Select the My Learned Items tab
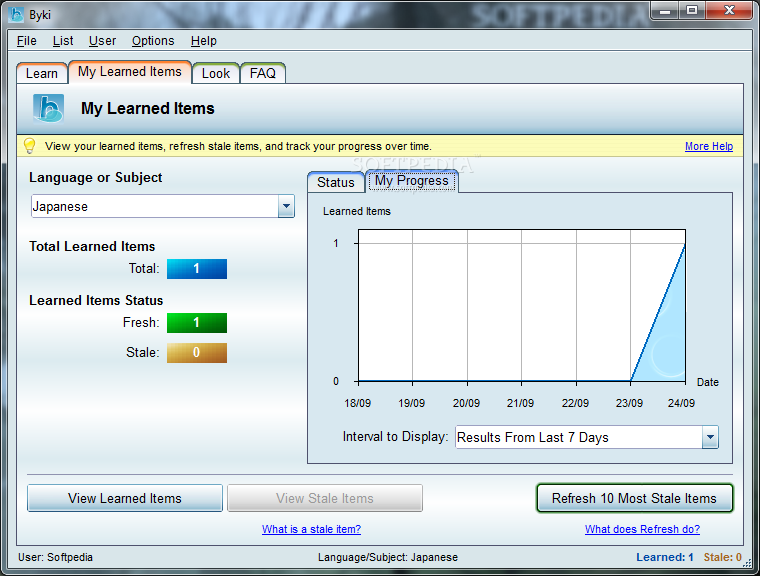The height and width of the screenshot is (576, 760). point(130,72)
